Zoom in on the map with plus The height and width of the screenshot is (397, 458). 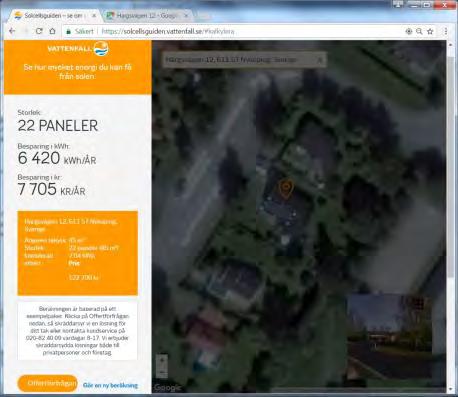click(162, 360)
